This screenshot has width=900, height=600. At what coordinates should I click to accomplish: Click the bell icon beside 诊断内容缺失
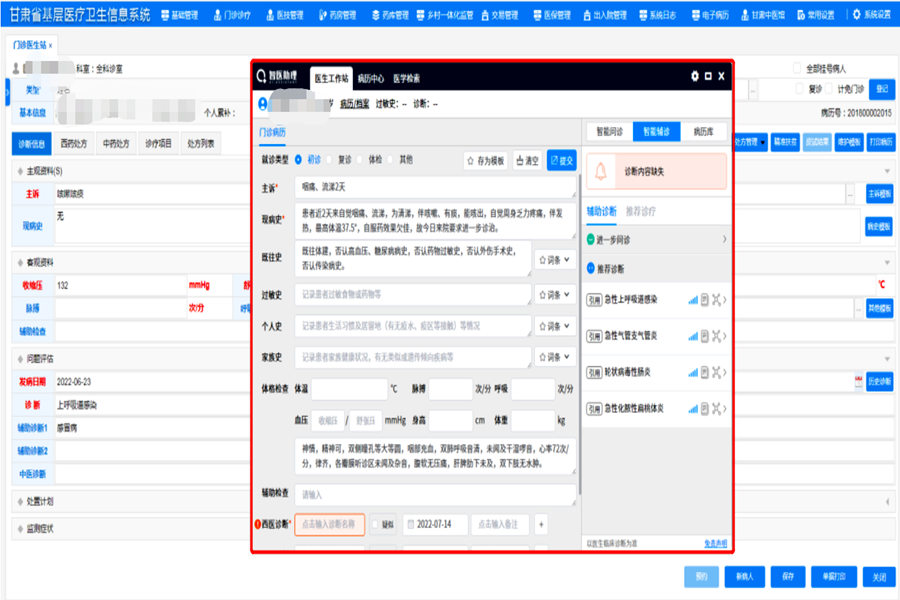601,171
